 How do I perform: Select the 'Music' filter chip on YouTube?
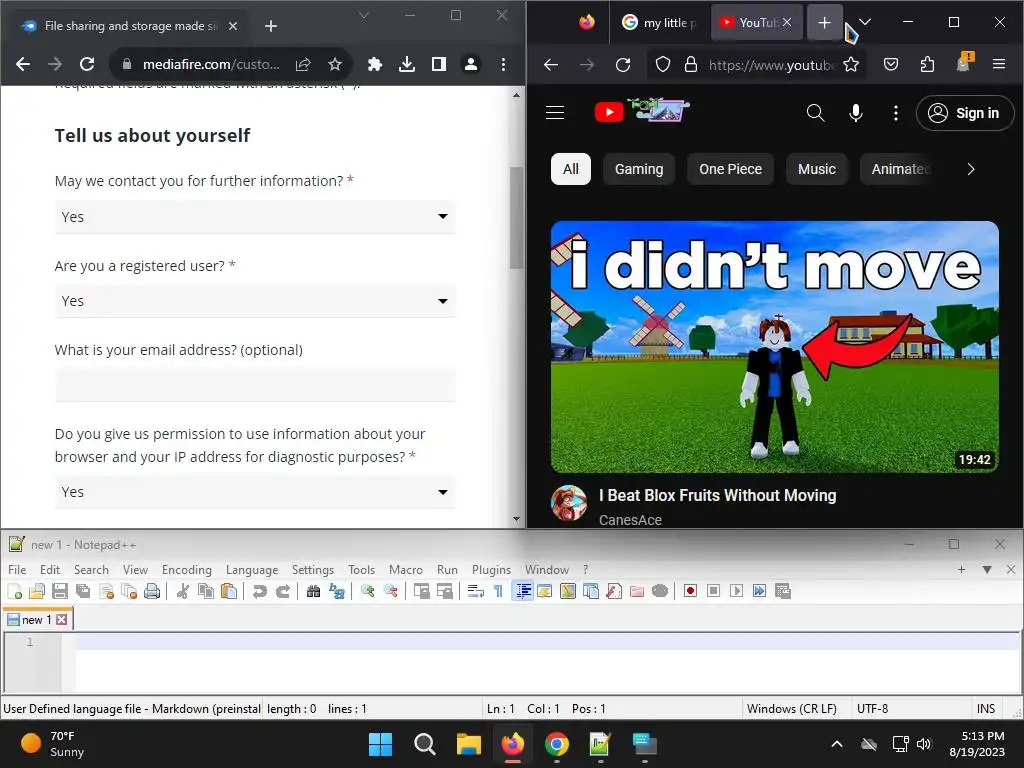click(816, 169)
